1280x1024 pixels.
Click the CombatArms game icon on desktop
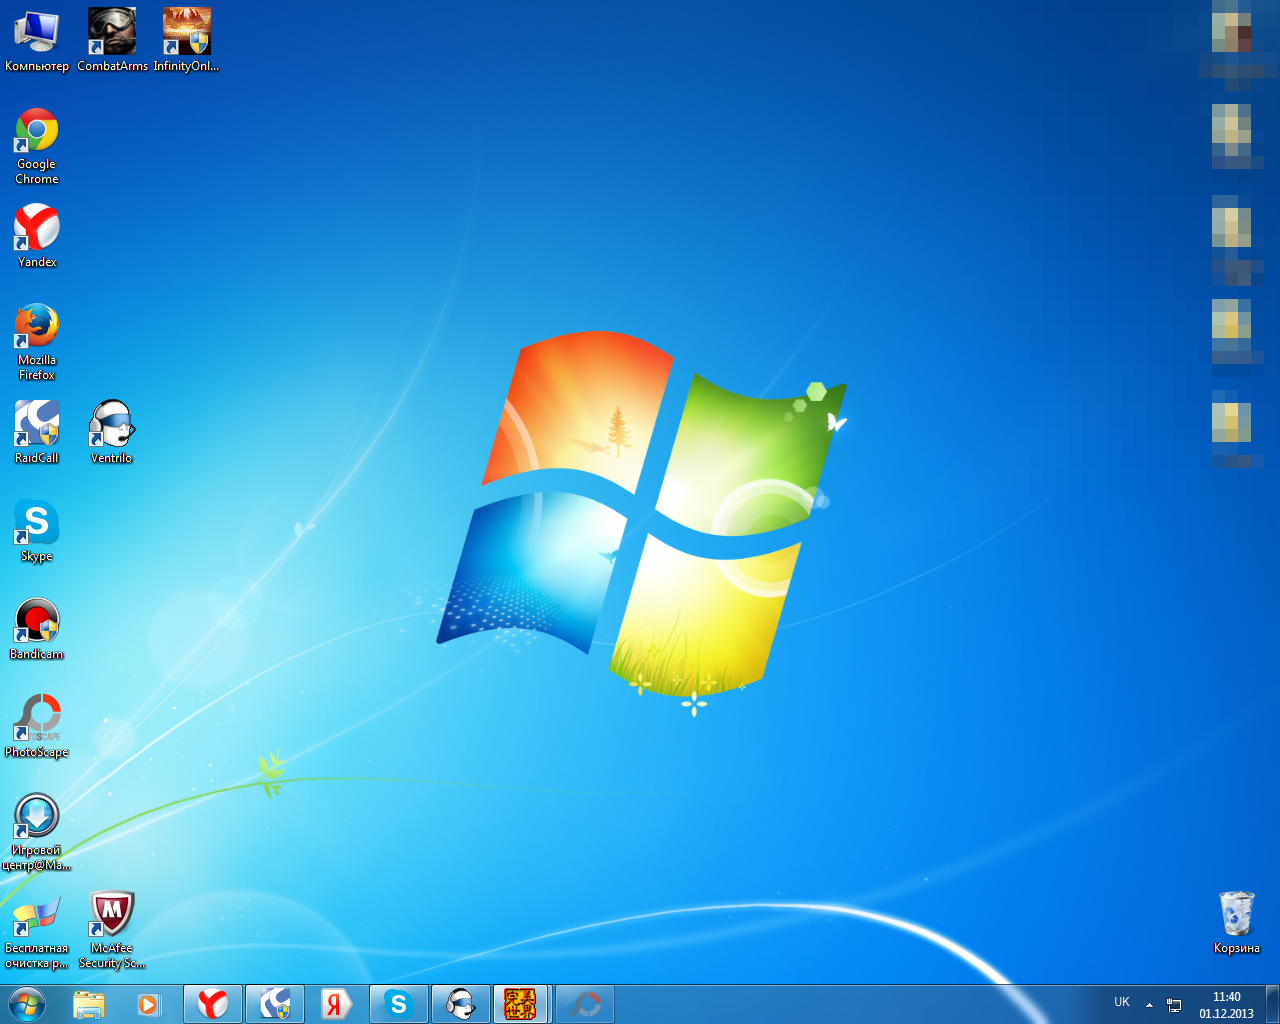point(112,32)
